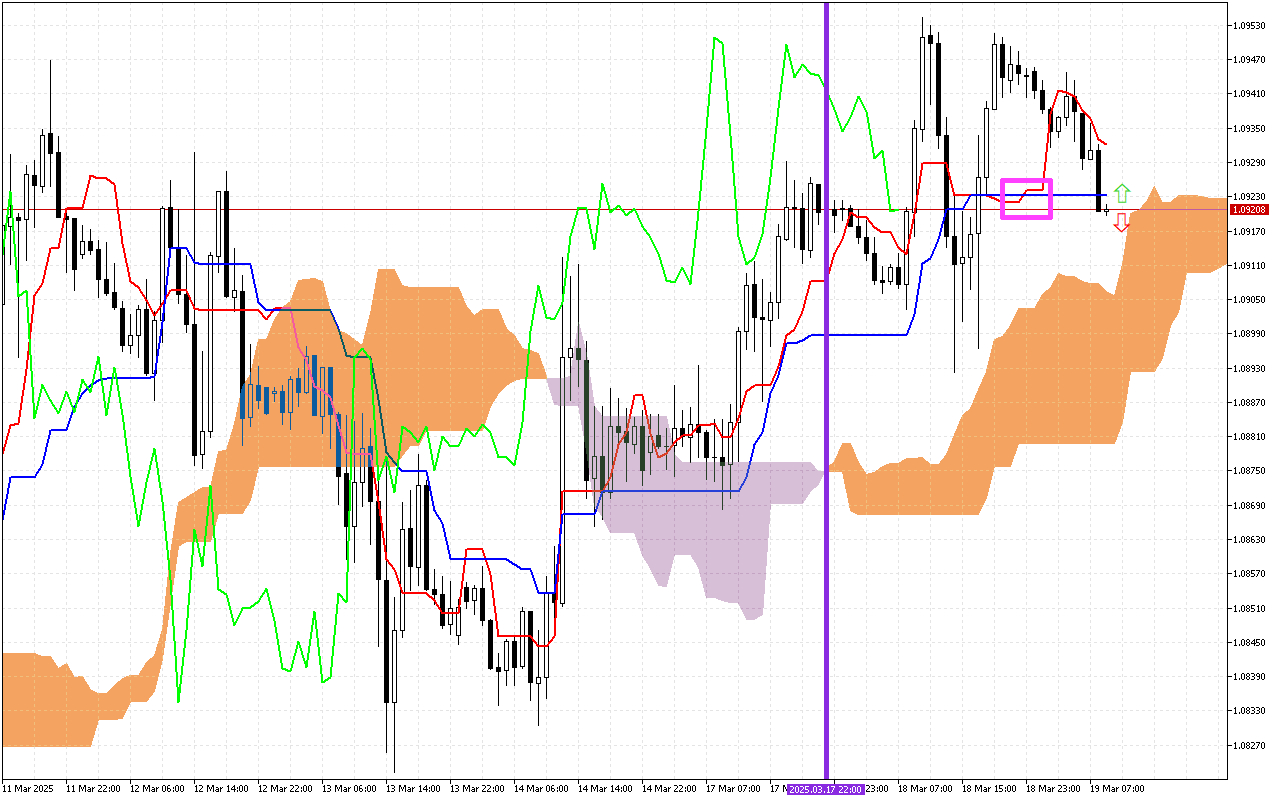Click the 13 Mar 14:00 time label
Image resolution: width=1280 pixels, height=800 pixels.
point(413,789)
